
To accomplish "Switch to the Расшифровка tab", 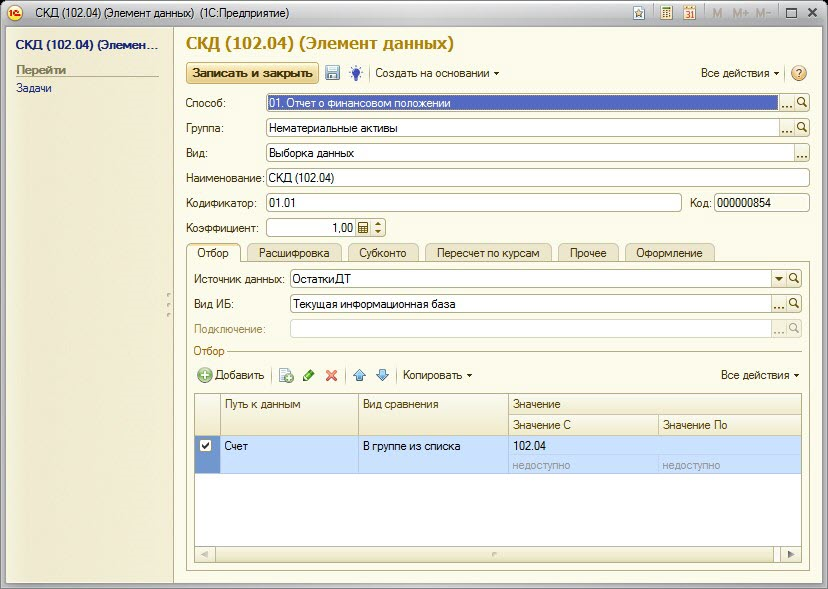I will (294, 253).
